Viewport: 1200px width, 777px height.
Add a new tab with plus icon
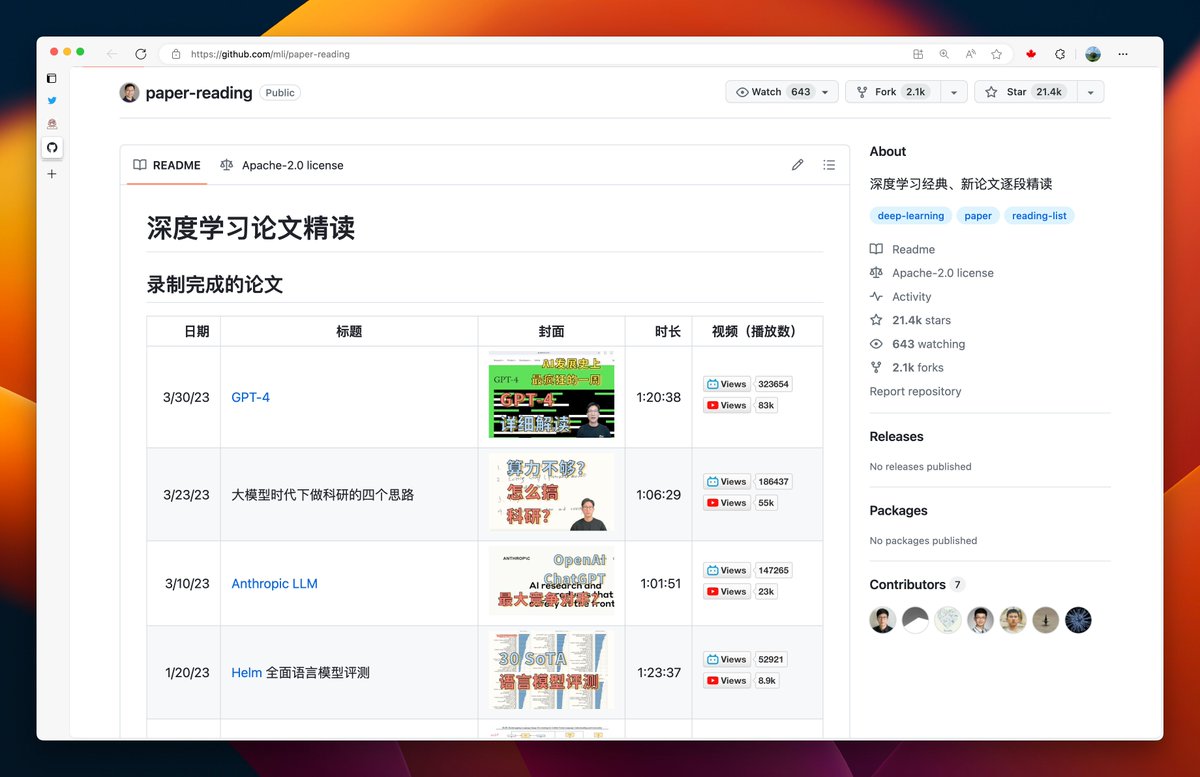52,174
